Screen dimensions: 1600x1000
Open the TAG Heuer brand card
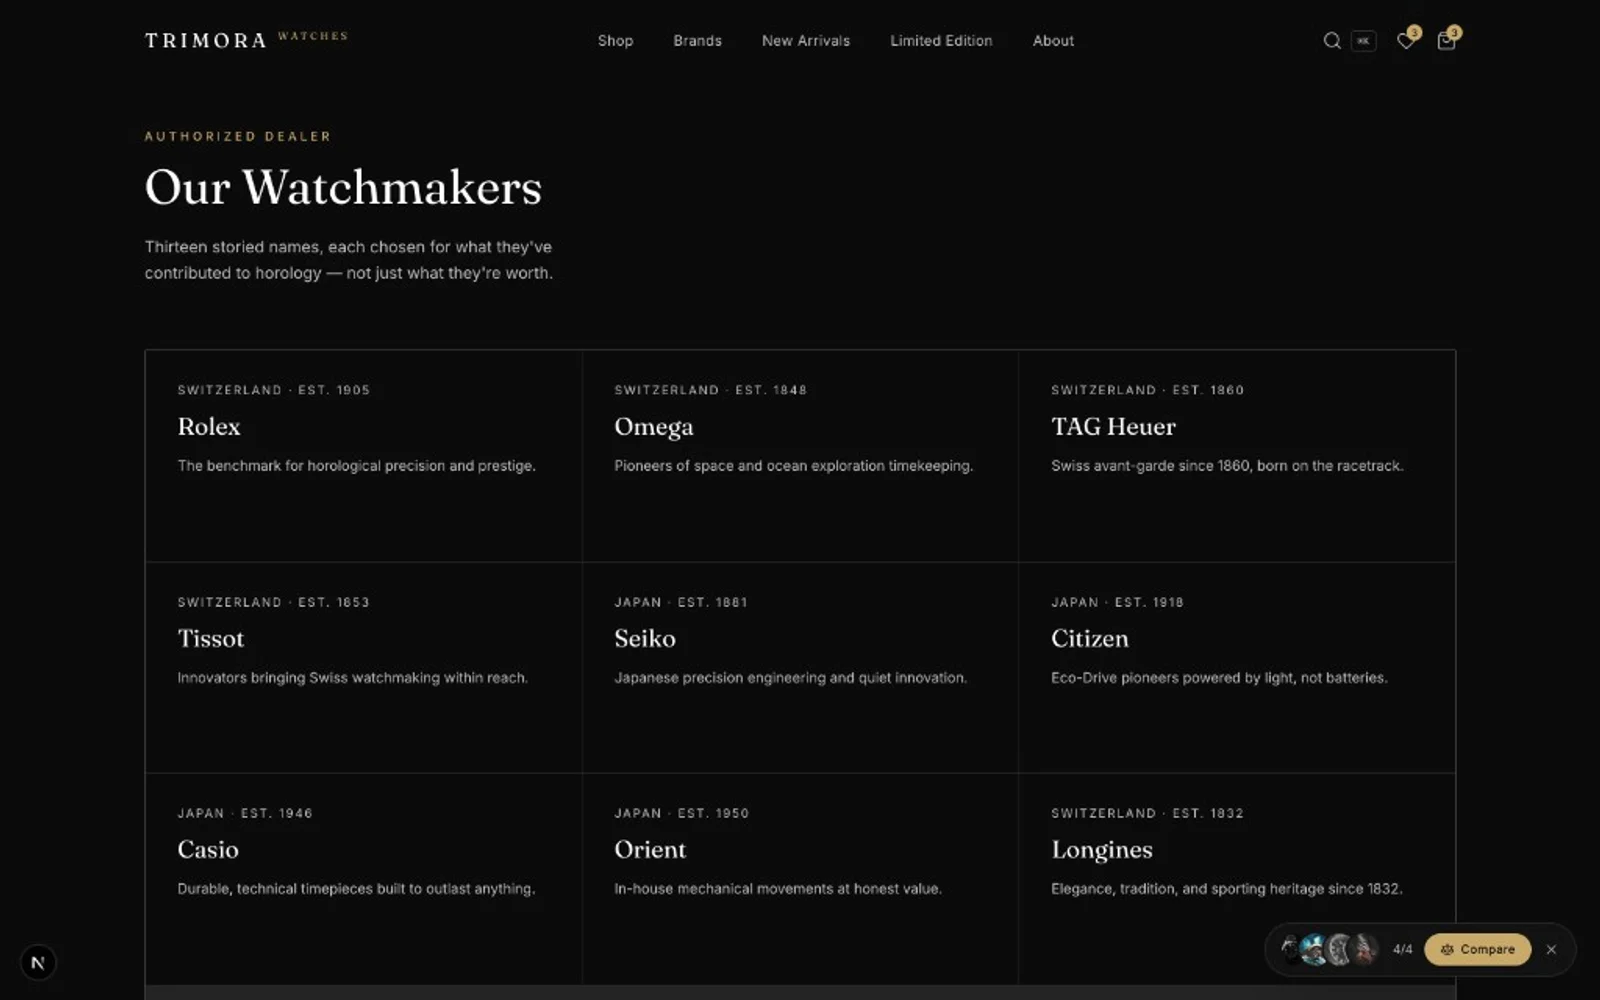(x=1237, y=456)
